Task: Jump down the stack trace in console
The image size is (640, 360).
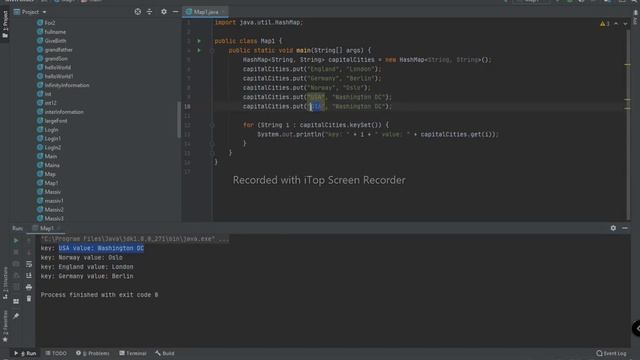Action: tap(29, 252)
